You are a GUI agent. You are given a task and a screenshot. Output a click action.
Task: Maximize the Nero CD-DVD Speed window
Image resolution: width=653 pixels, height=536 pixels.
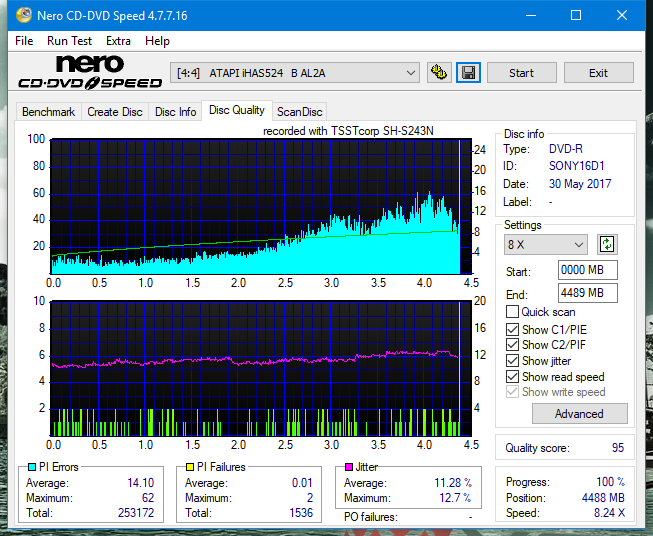(576, 15)
